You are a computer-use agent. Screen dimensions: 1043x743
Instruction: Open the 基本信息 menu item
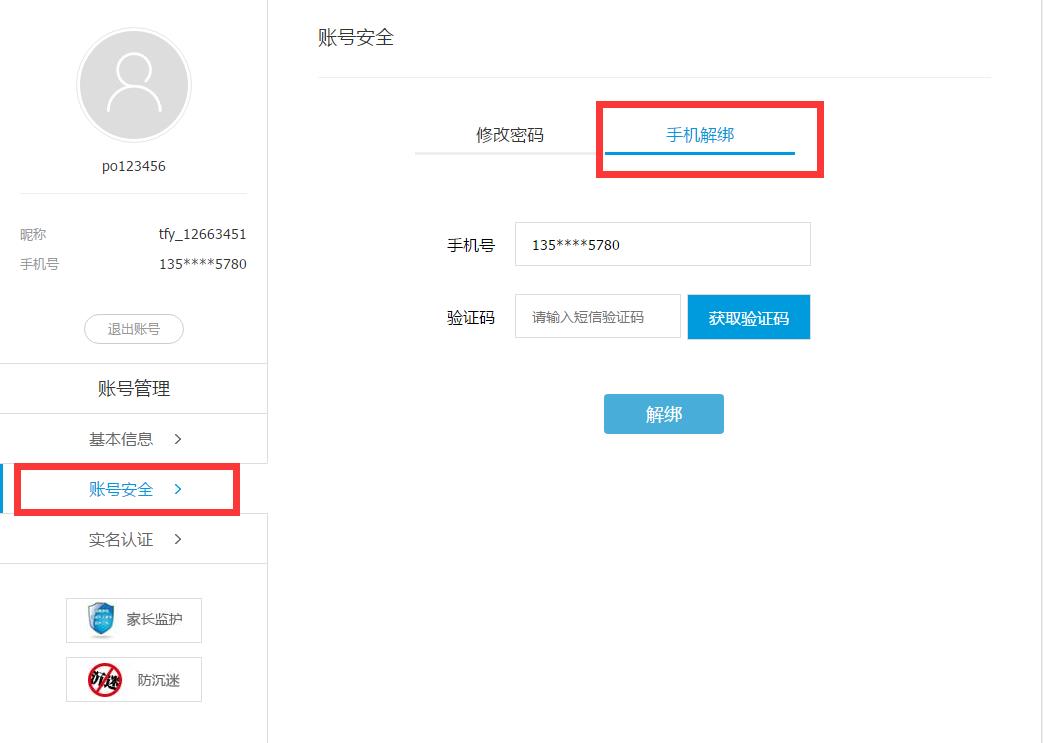click(121, 439)
